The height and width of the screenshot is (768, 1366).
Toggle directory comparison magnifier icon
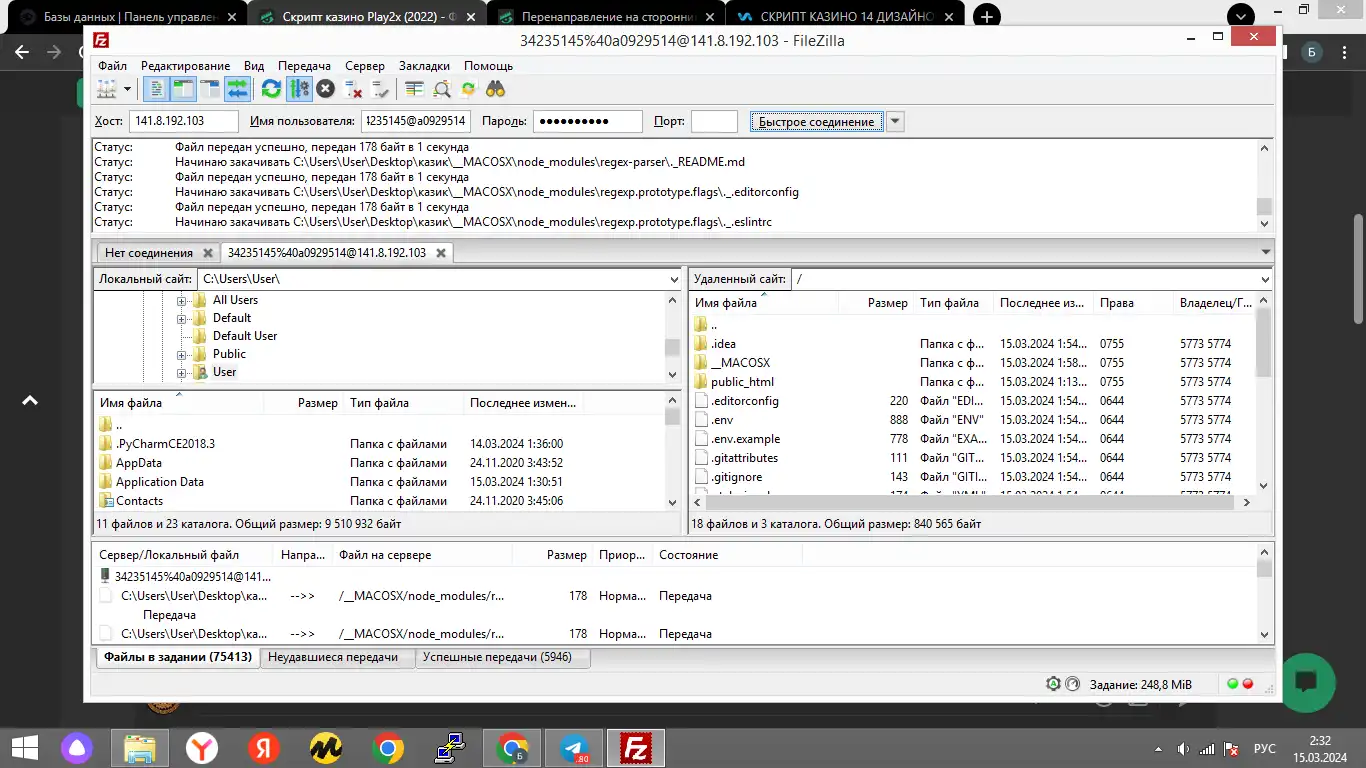point(441,89)
